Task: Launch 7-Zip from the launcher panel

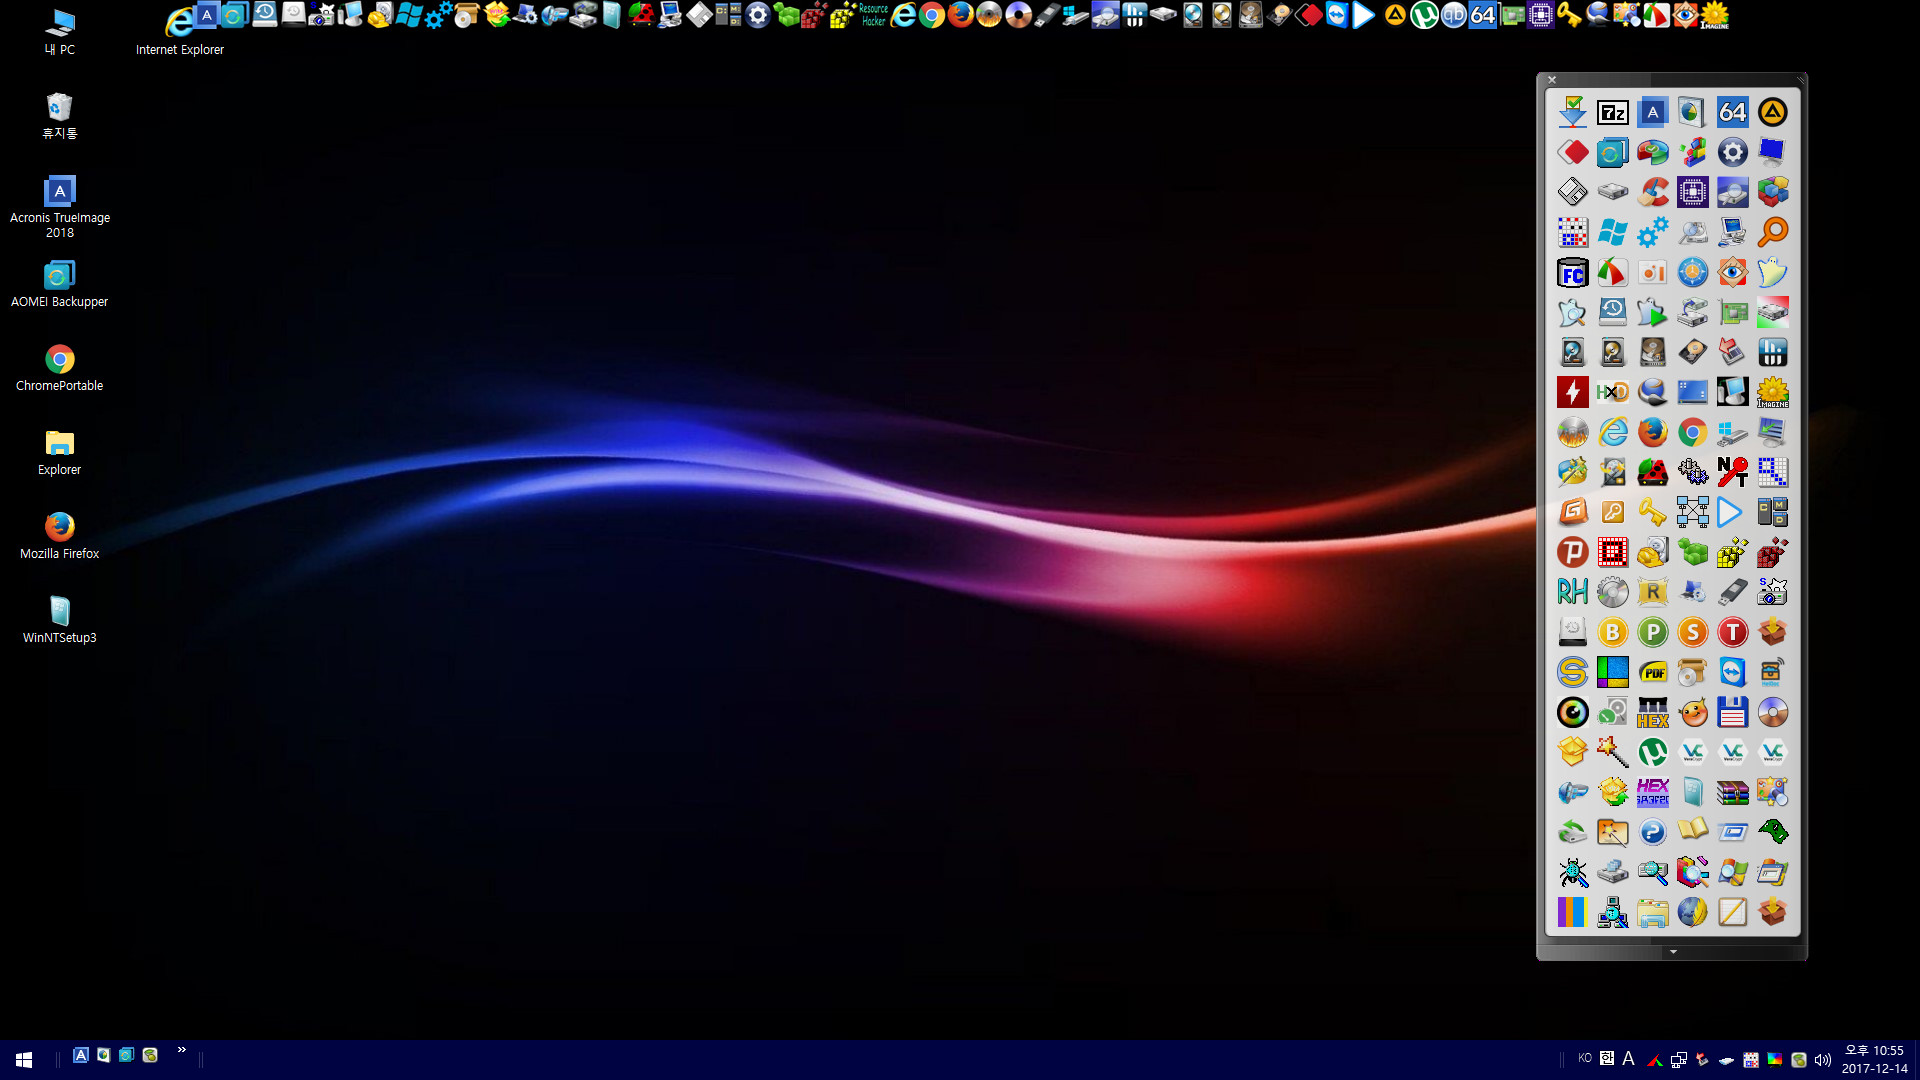Action: pyautogui.click(x=1613, y=112)
